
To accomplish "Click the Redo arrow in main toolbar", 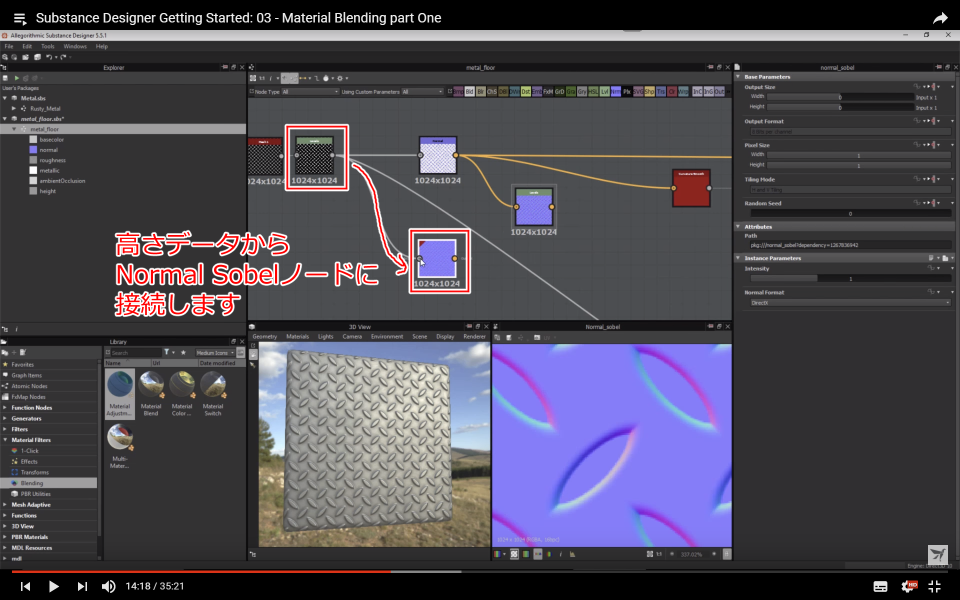I will tap(63, 57).
